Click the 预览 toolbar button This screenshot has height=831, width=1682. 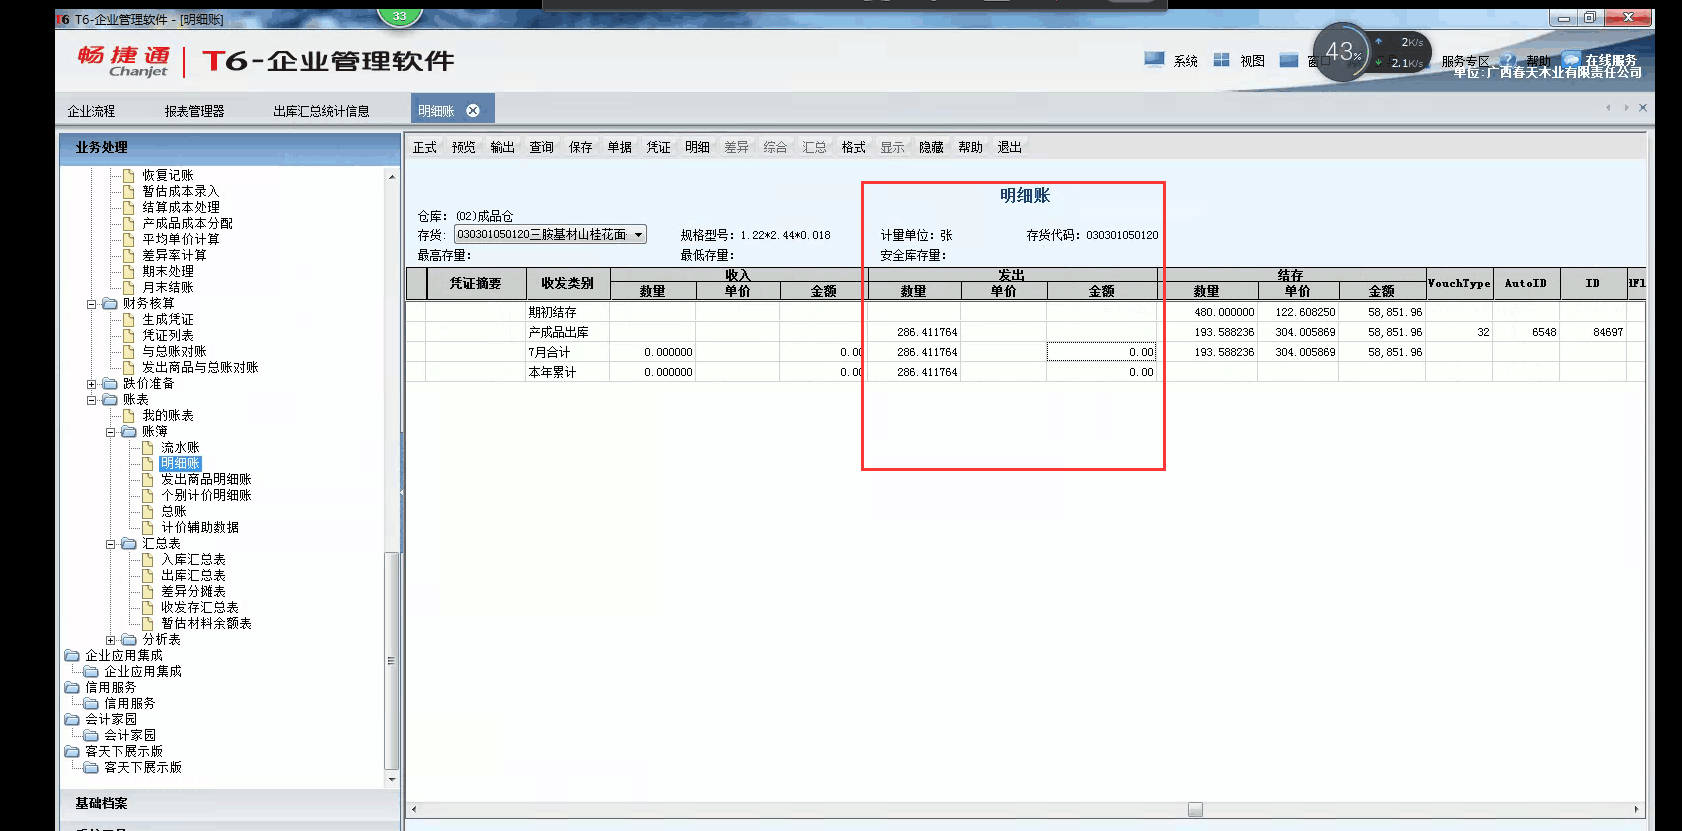tap(464, 147)
